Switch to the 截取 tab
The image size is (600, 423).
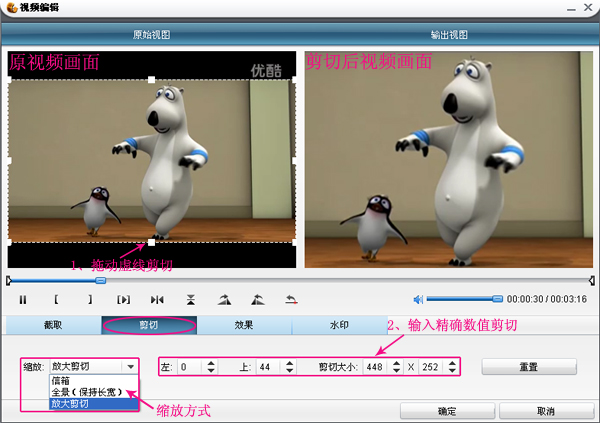53,326
